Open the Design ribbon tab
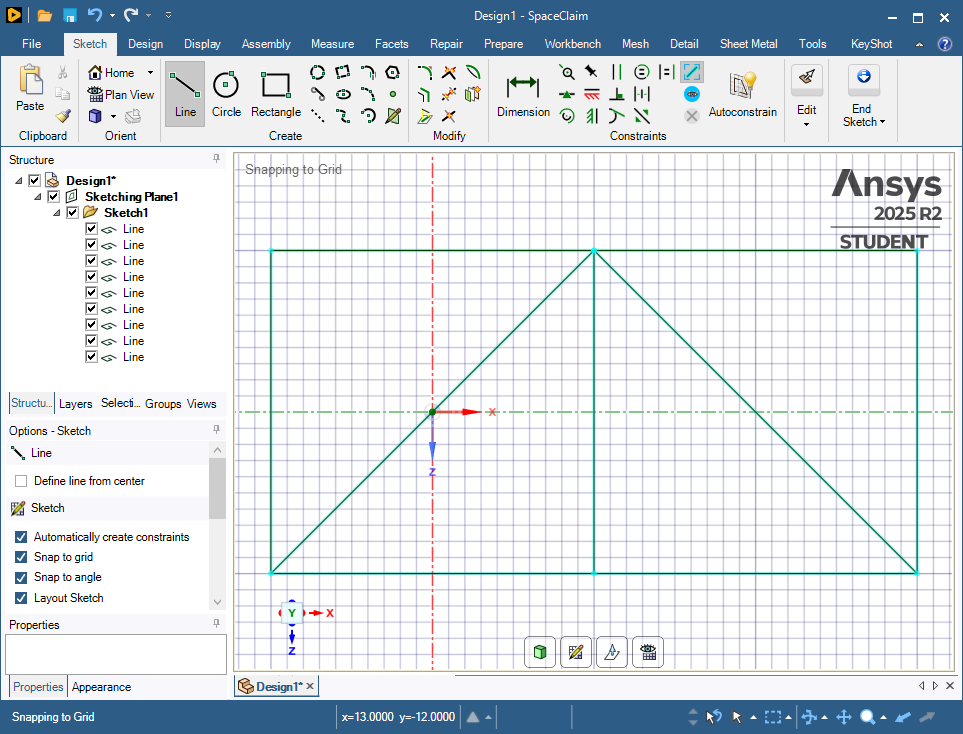 [x=145, y=44]
